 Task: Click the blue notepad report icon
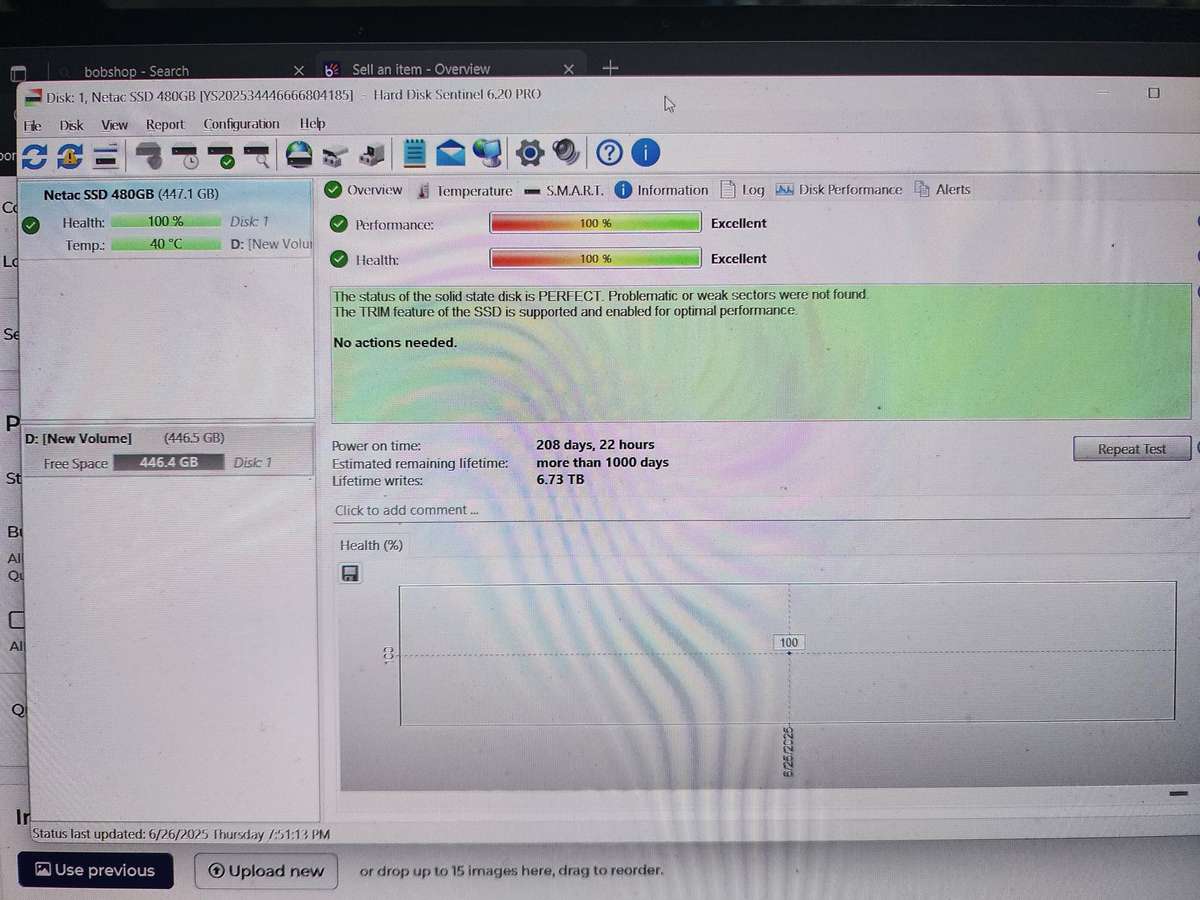click(x=415, y=154)
